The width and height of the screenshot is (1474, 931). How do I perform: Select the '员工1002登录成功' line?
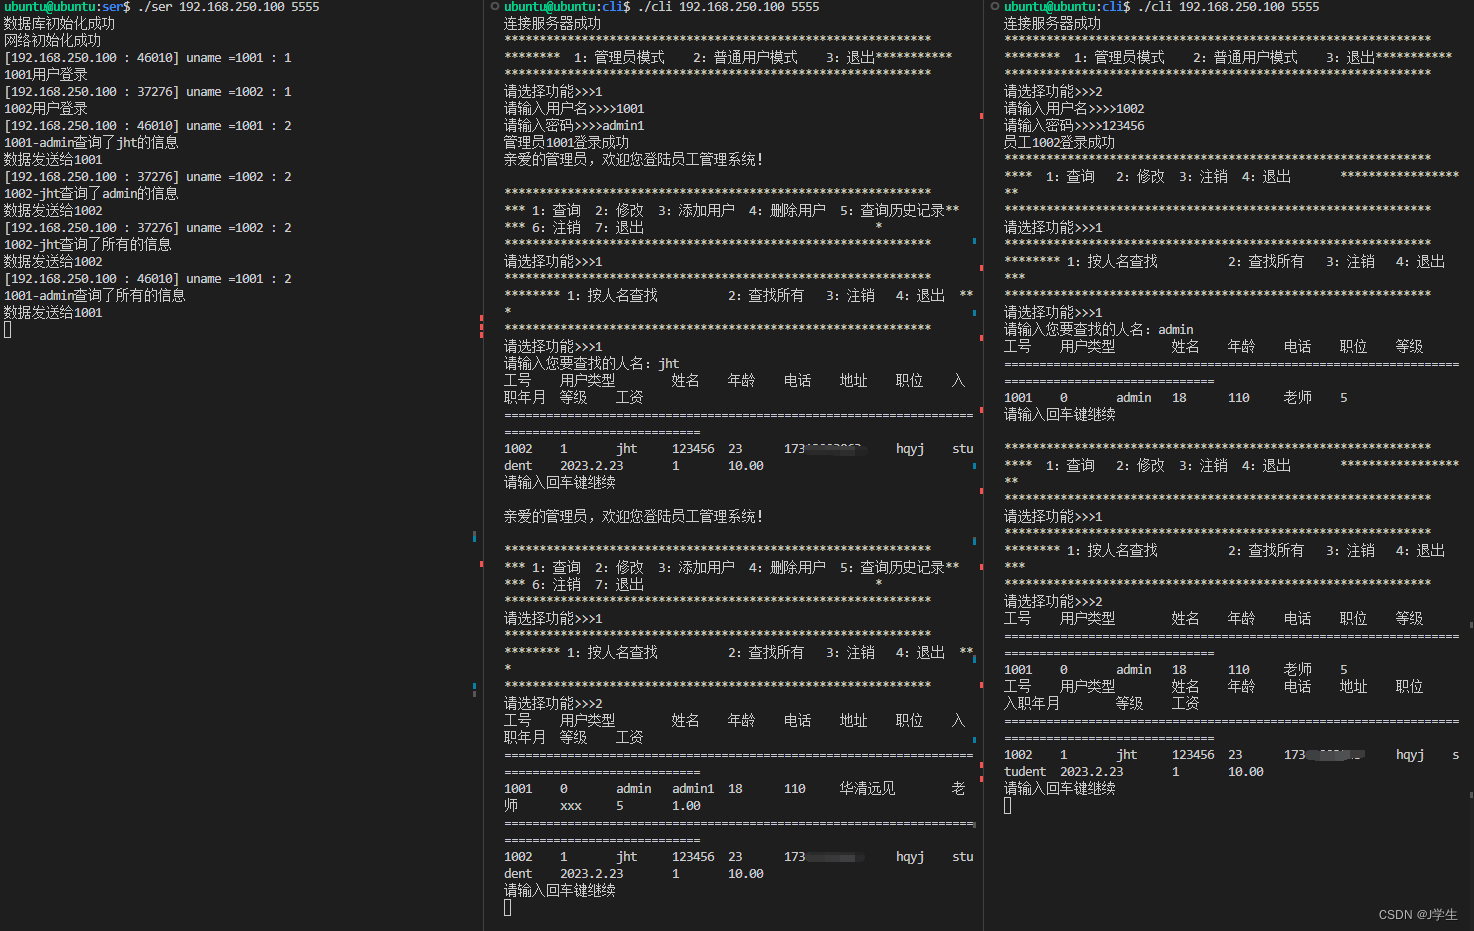[x=1059, y=143]
